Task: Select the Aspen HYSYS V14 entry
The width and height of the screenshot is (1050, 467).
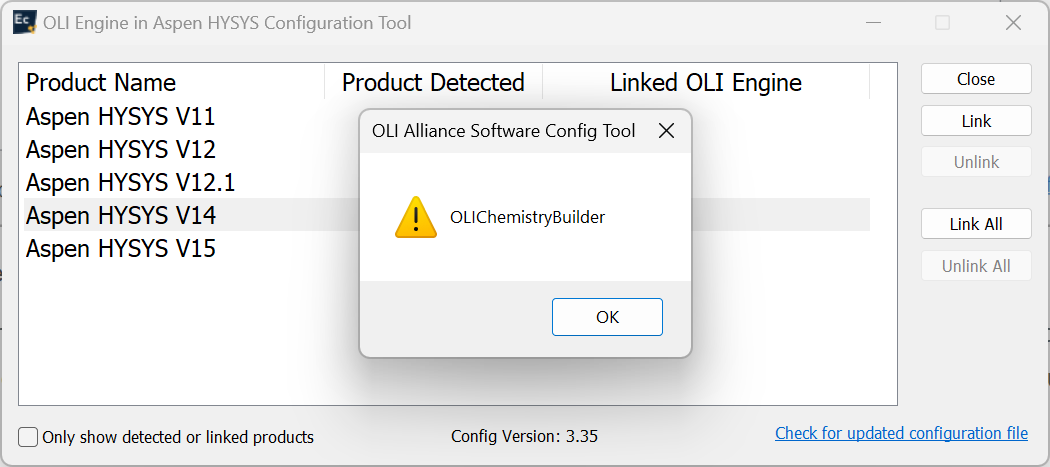Action: pos(121,215)
